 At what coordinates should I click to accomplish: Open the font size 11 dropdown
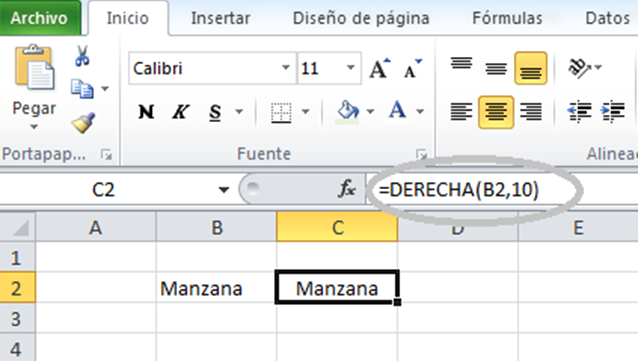[350, 68]
